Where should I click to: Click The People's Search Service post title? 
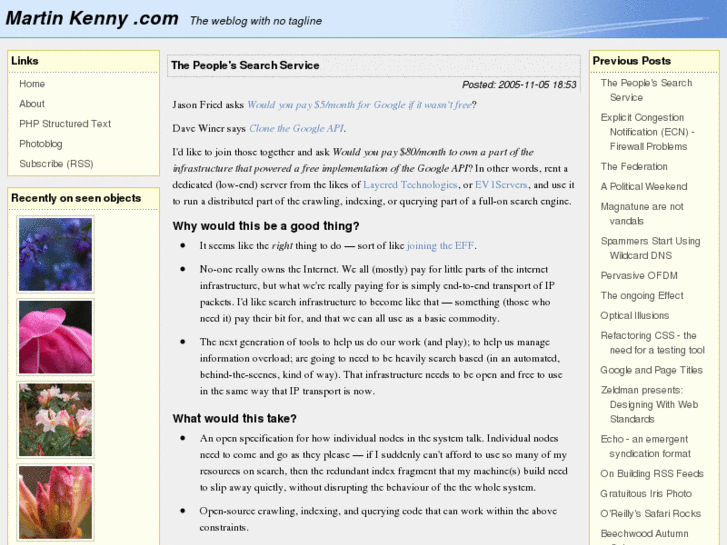(245, 65)
